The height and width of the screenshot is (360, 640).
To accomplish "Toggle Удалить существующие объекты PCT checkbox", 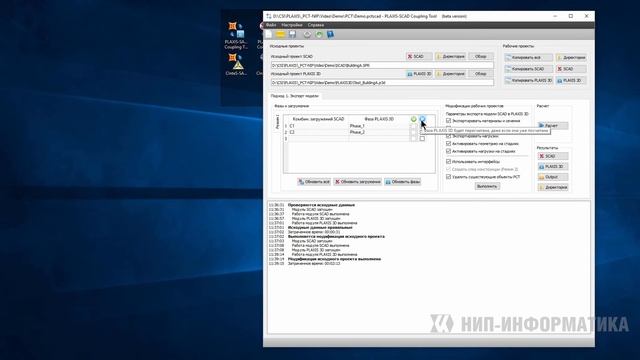I will pyautogui.click(x=449, y=177).
